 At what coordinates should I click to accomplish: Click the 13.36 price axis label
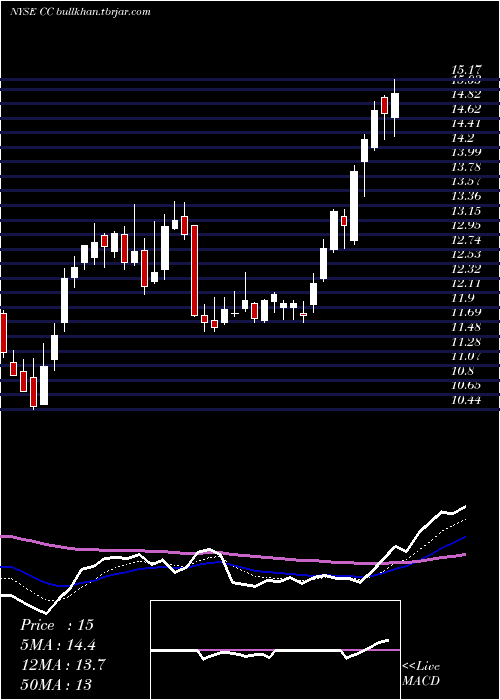tap(466, 196)
